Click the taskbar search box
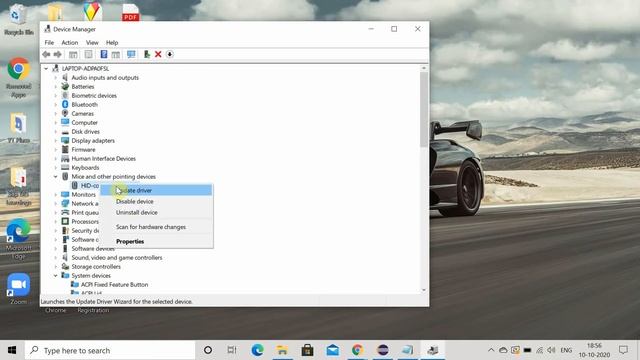The width and height of the screenshot is (640, 360). click(x=110, y=350)
